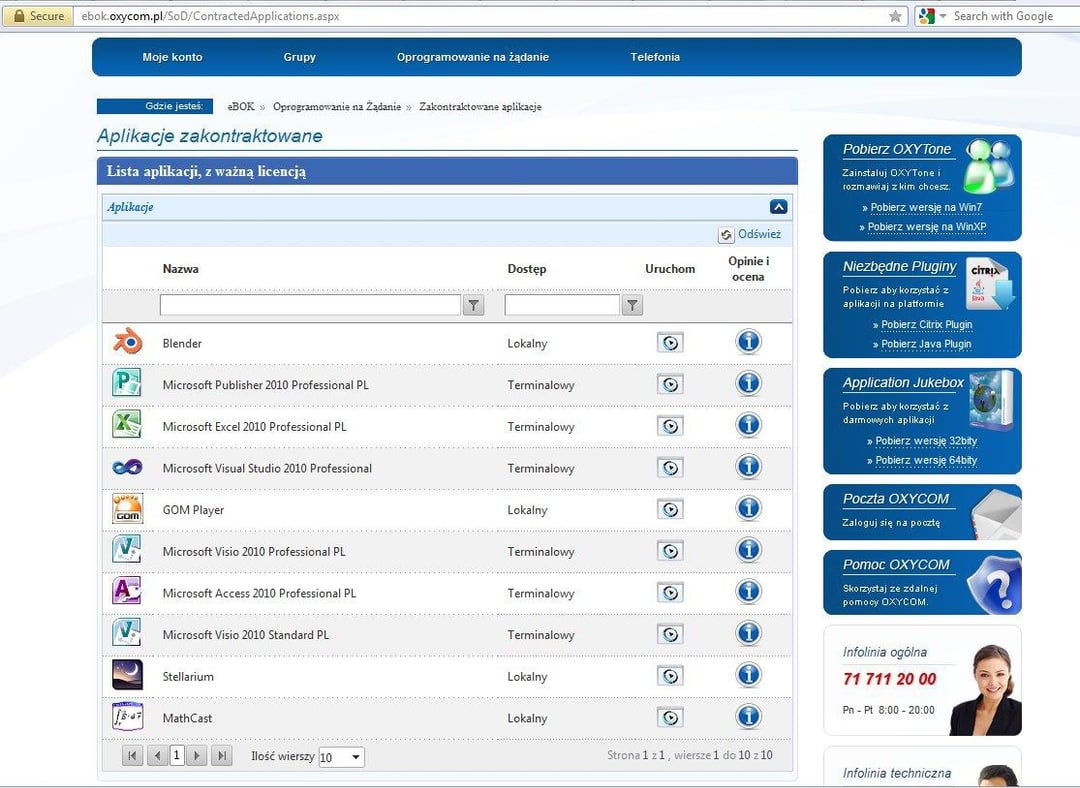Launch Microsoft Visual Studio 2010 Professional
Viewport: 1080px width, 788px height.
(x=670, y=468)
